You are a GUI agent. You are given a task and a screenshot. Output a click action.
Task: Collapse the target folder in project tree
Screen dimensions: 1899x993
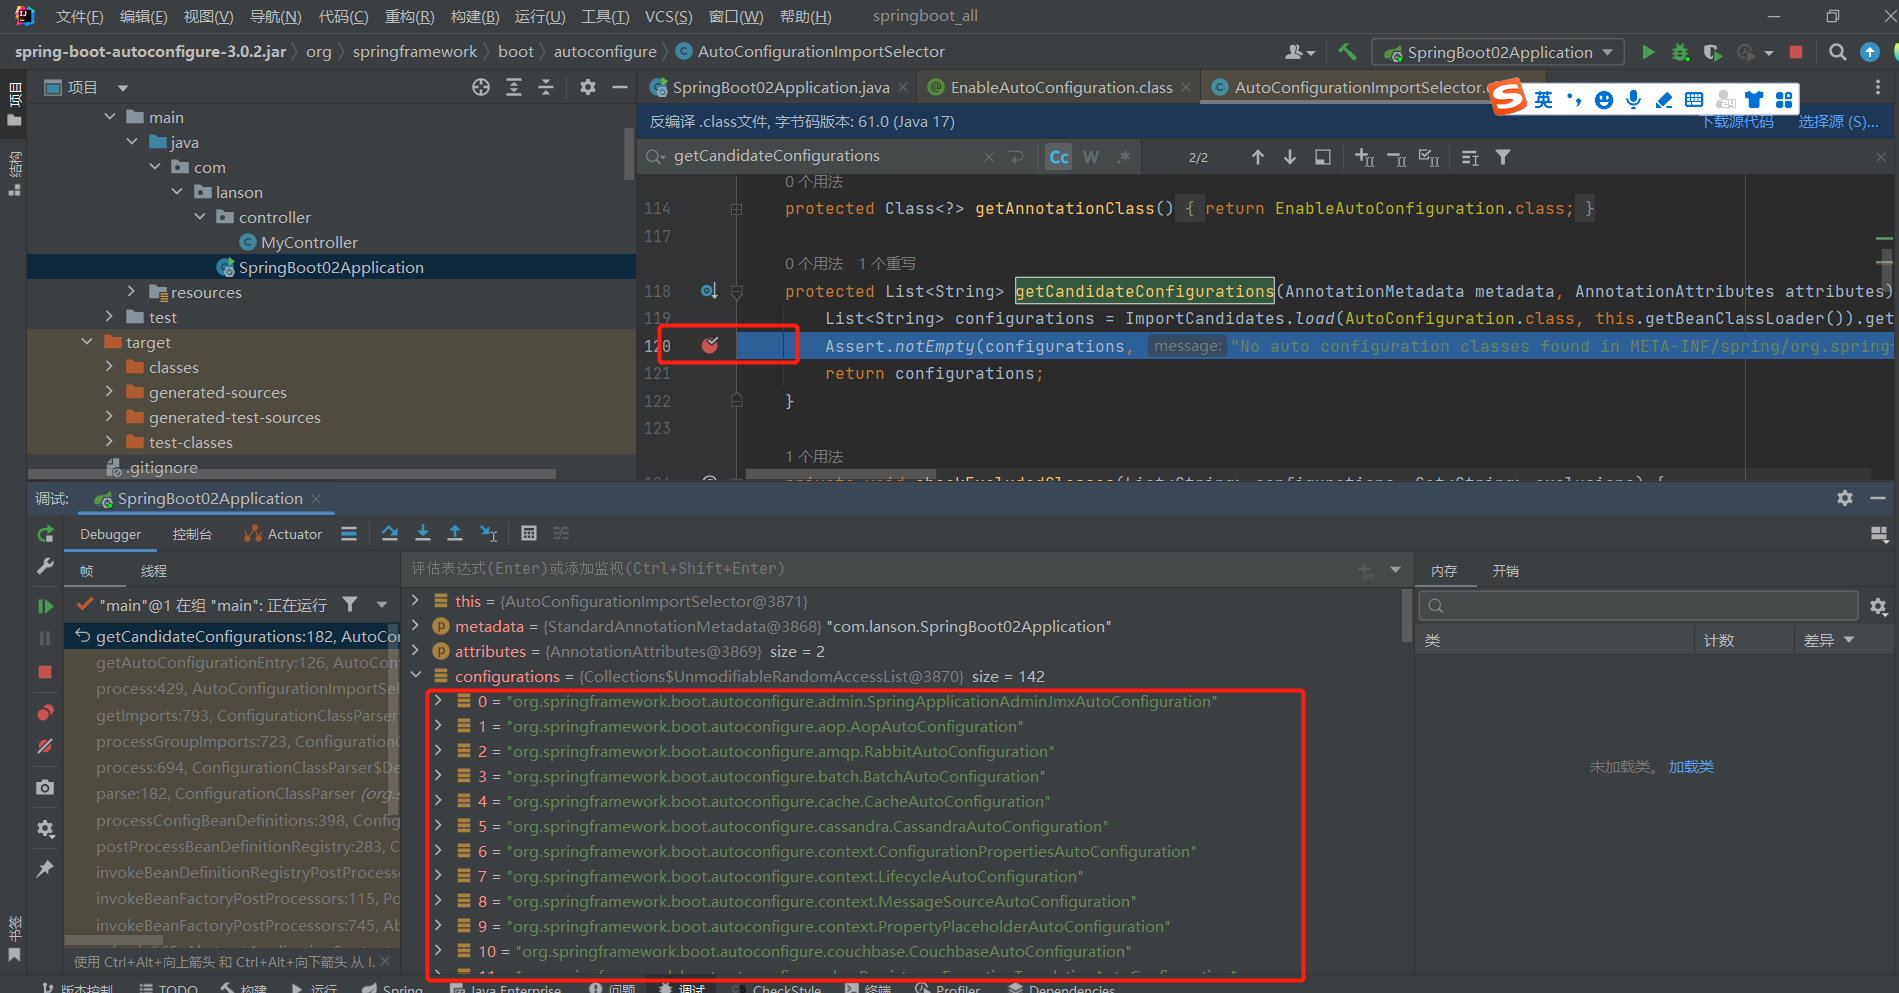click(87, 342)
